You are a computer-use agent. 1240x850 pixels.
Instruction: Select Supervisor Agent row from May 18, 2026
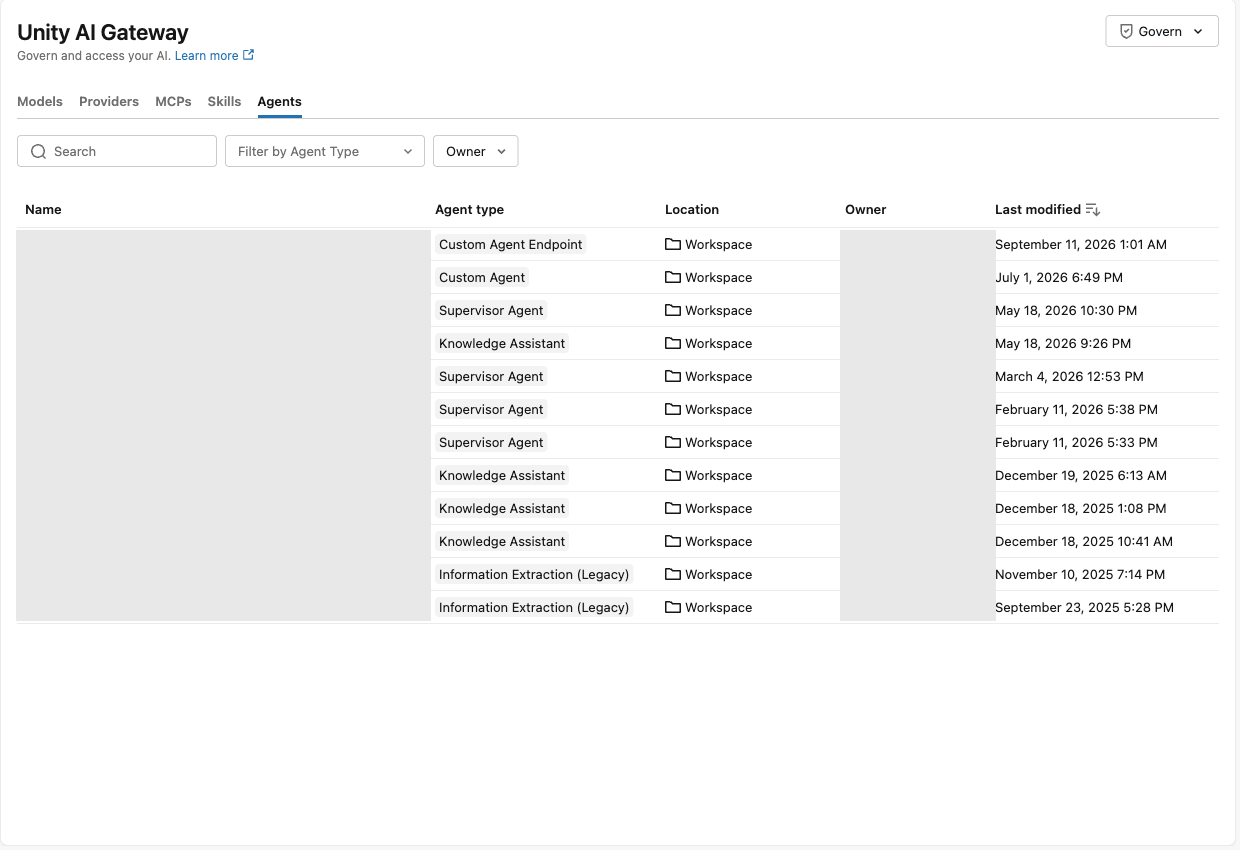617,310
